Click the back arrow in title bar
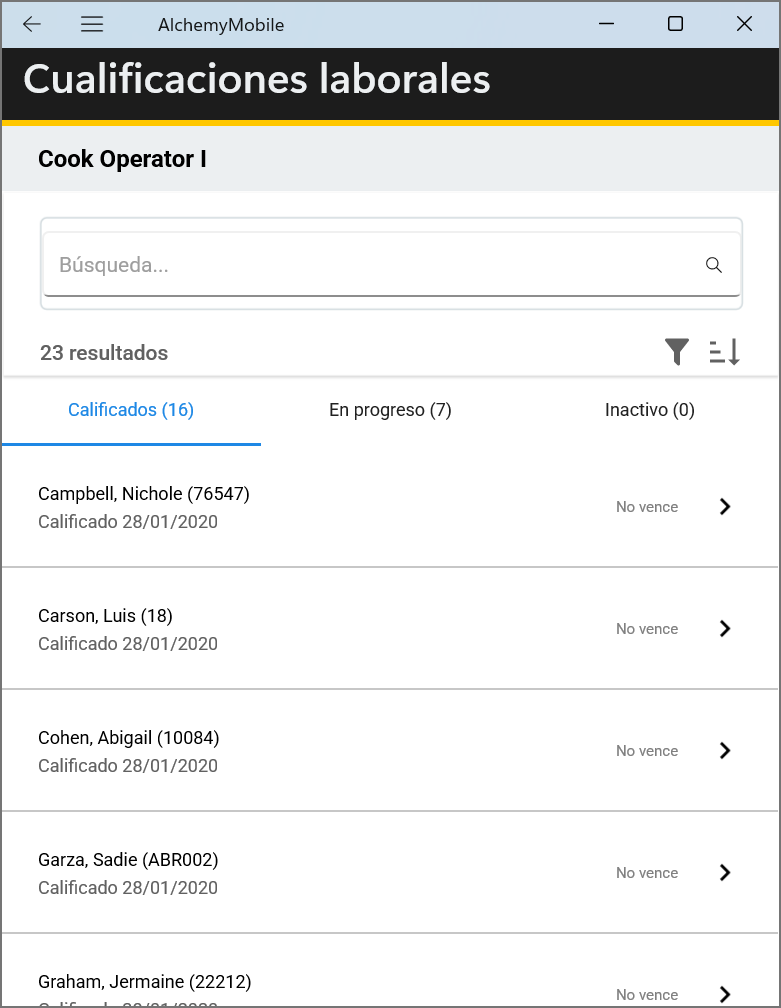The image size is (781, 1008). (x=32, y=25)
